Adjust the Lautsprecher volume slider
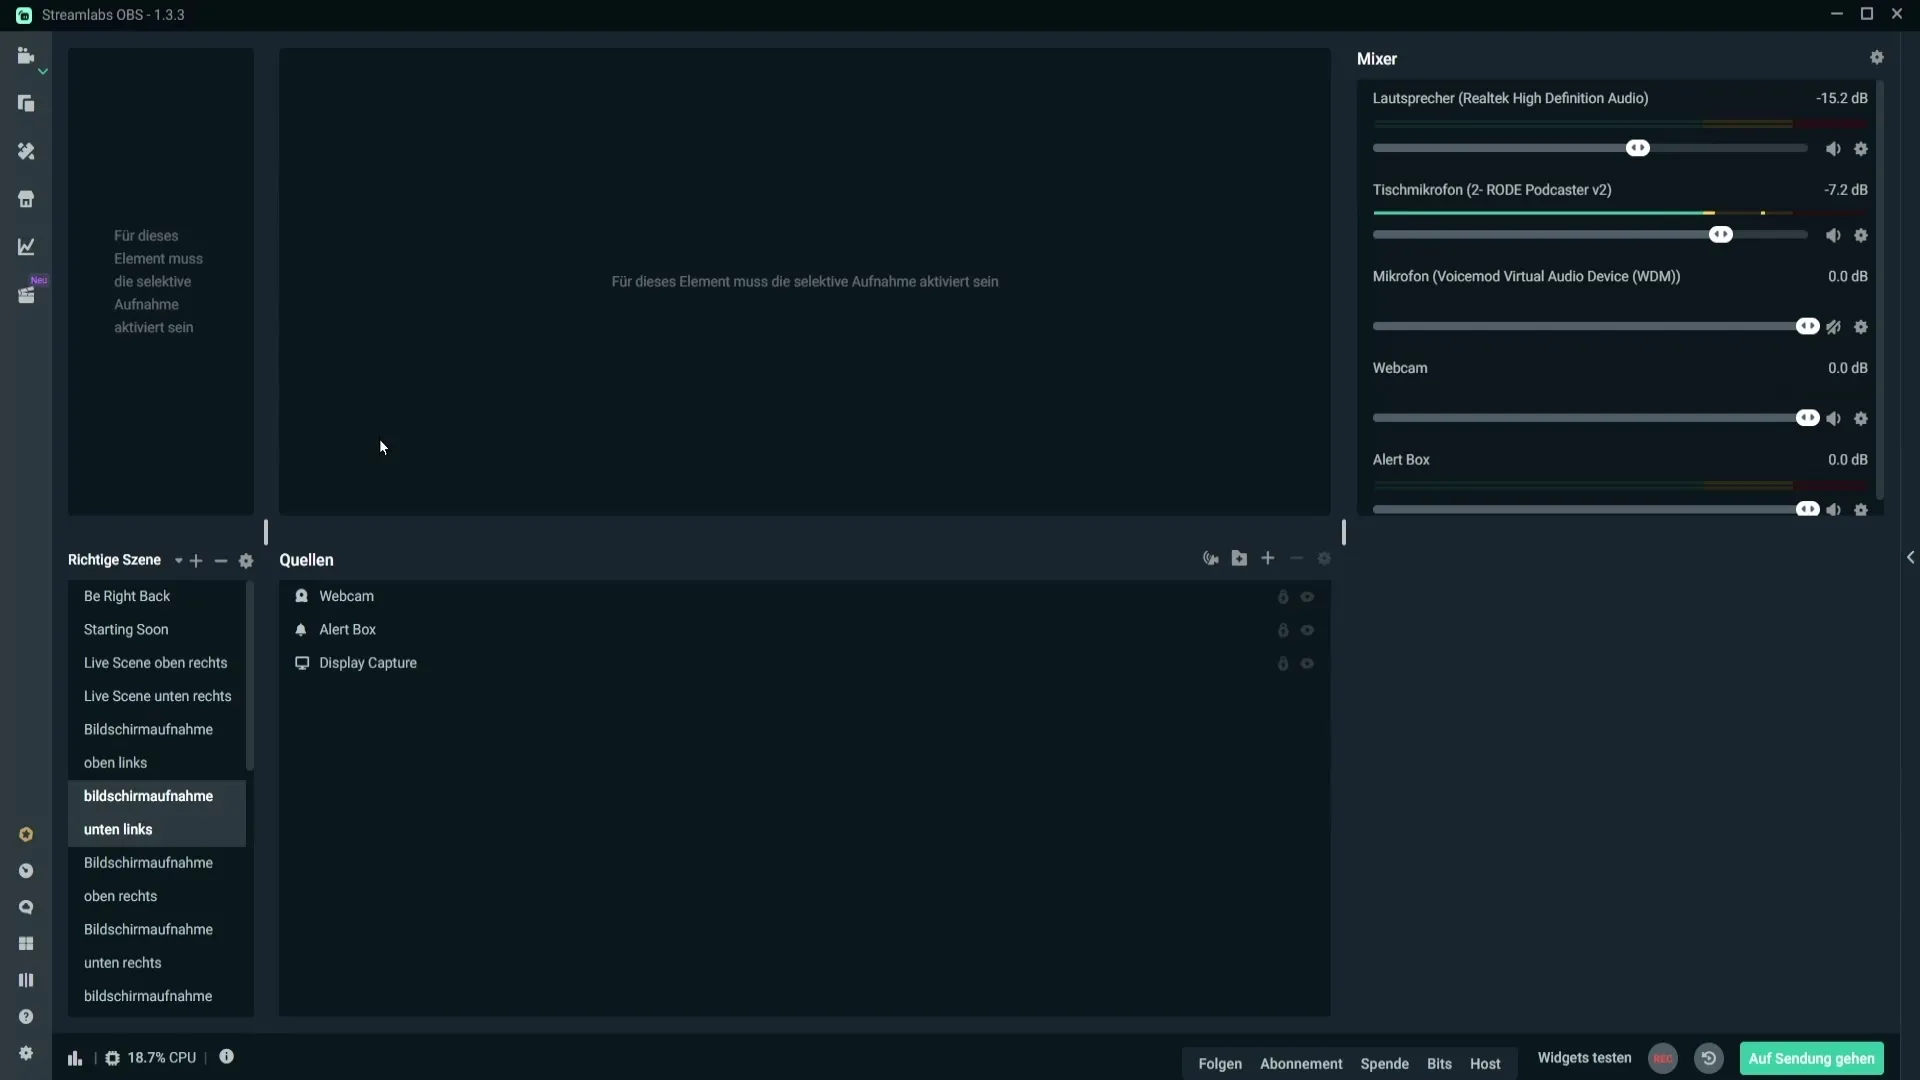The width and height of the screenshot is (1920, 1080). tap(1639, 148)
